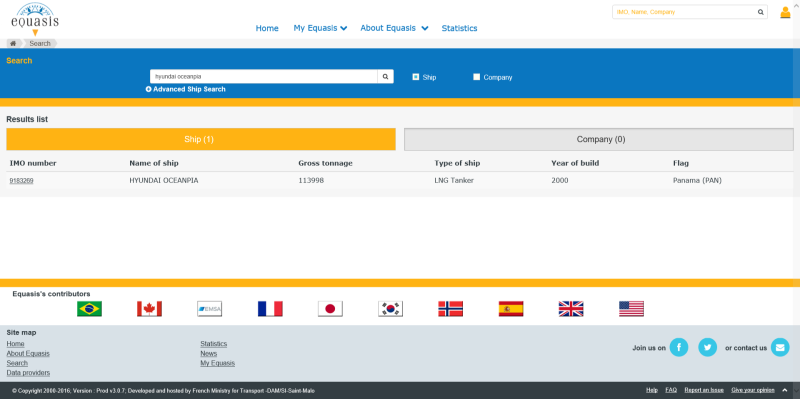Open the Home menu item
800x399 pixels.
(267, 28)
